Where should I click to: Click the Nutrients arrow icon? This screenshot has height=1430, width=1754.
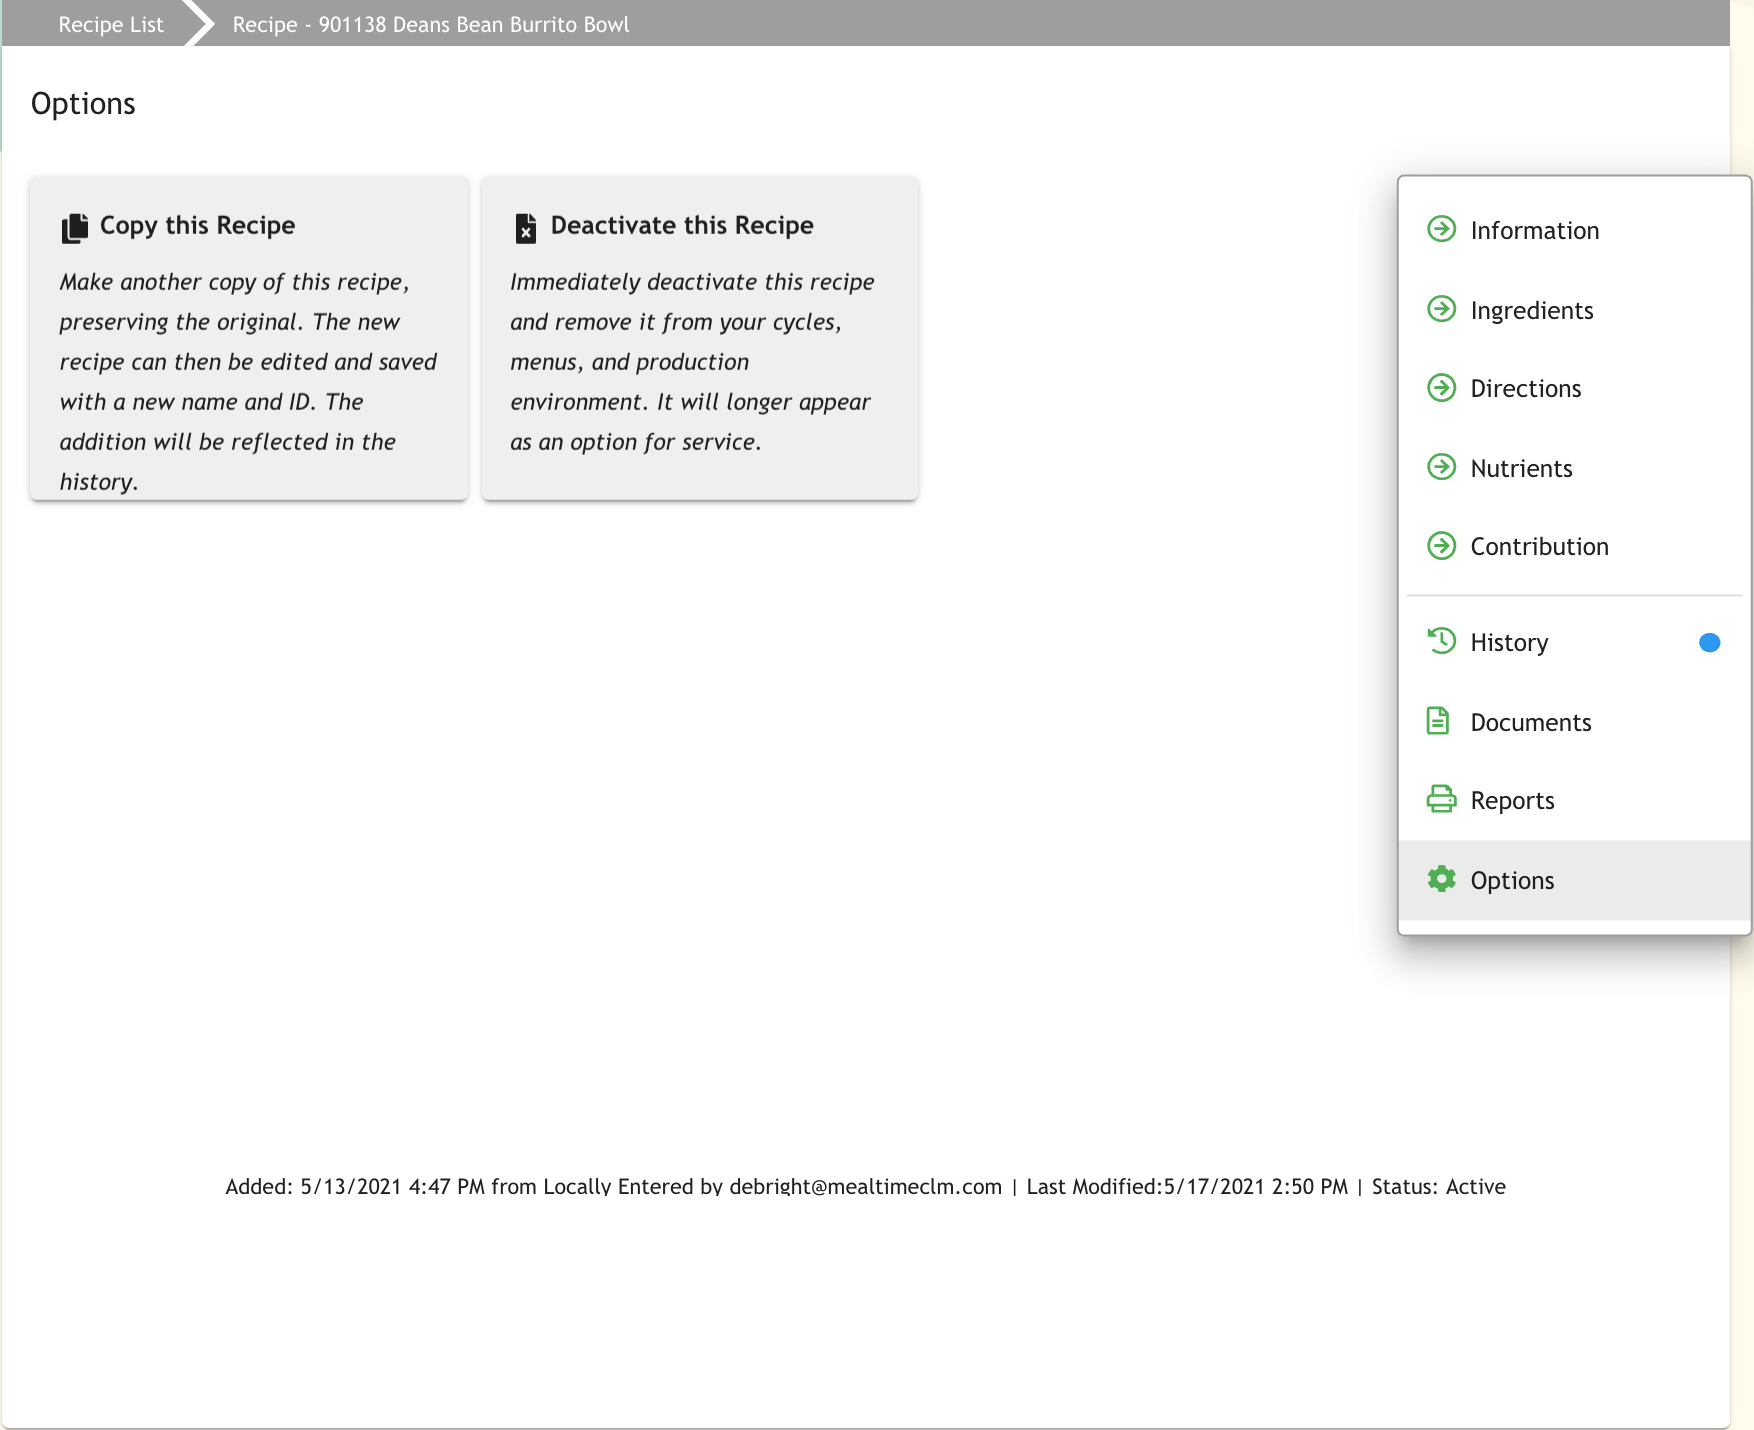[1441, 467]
